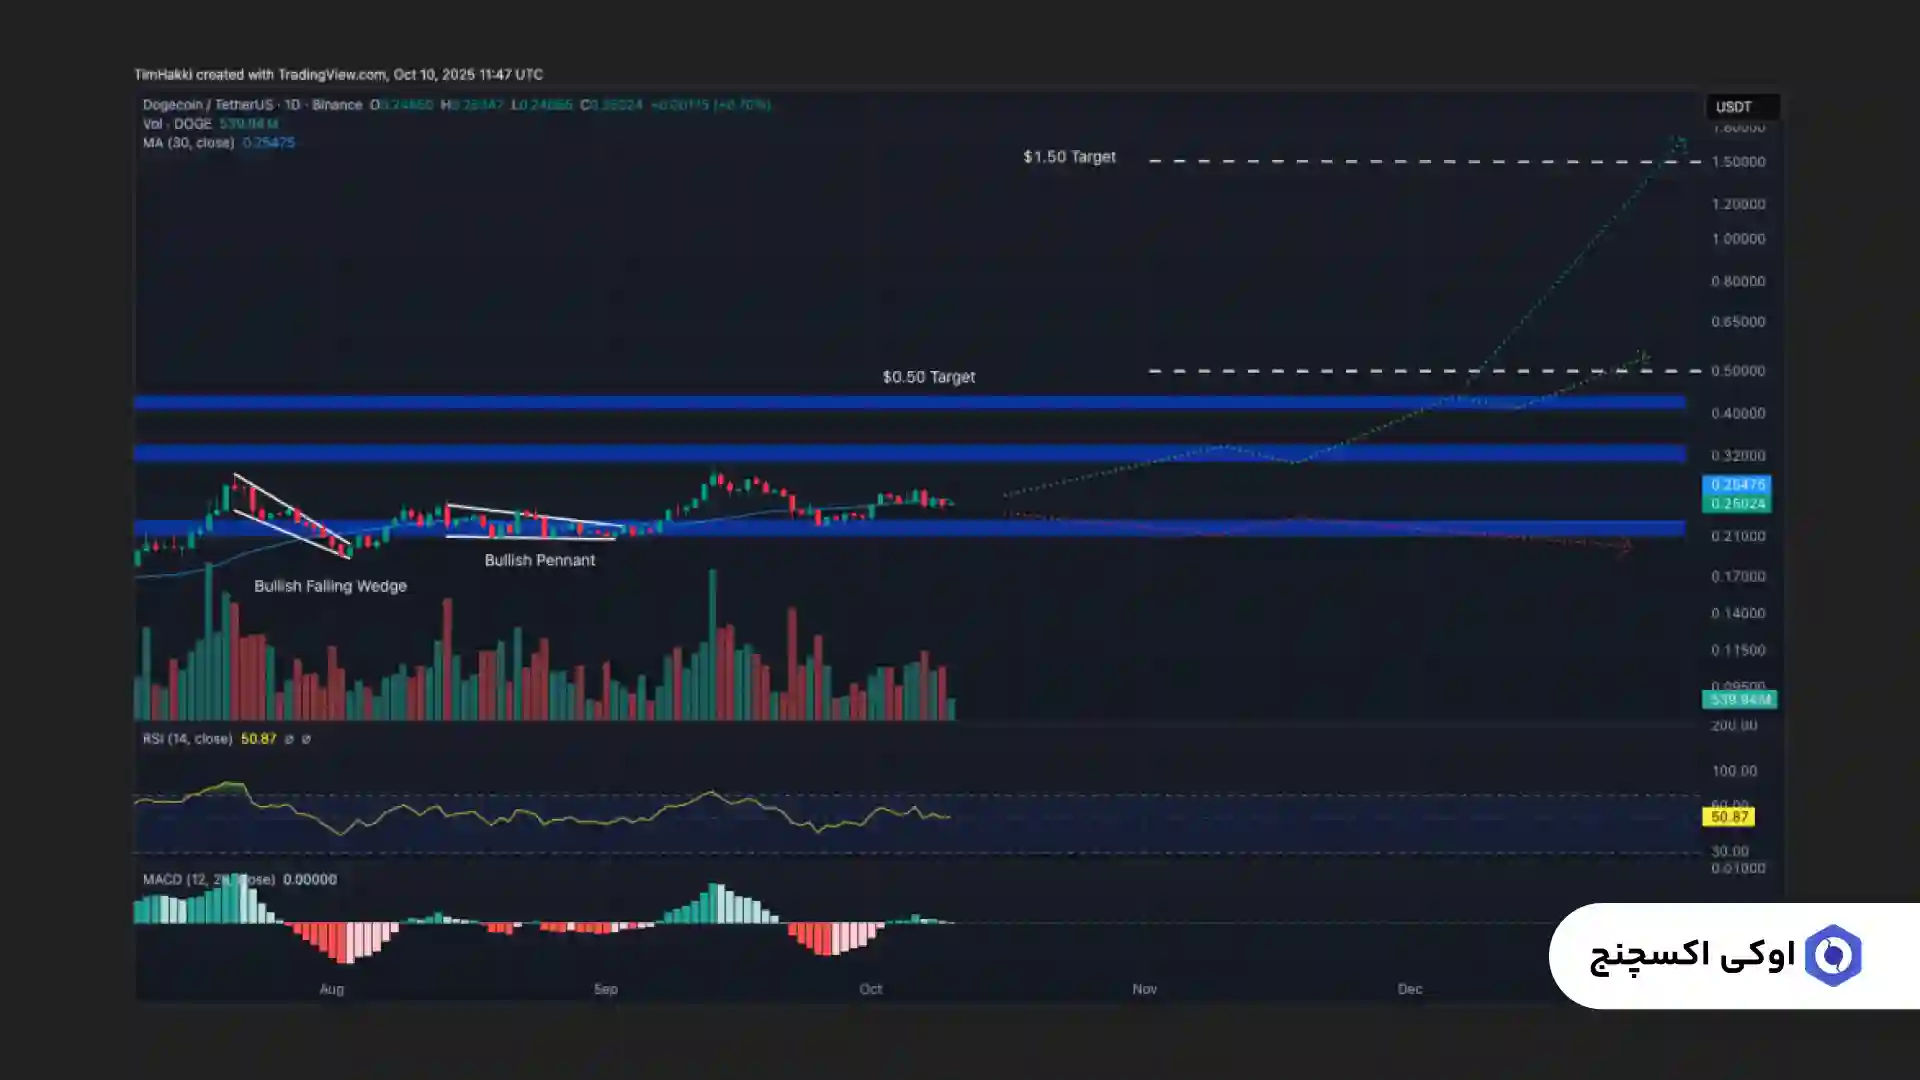Click the Nov marker on time axis
The image size is (1920, 1080).
pyautogui.click(x=1144, y=989)
